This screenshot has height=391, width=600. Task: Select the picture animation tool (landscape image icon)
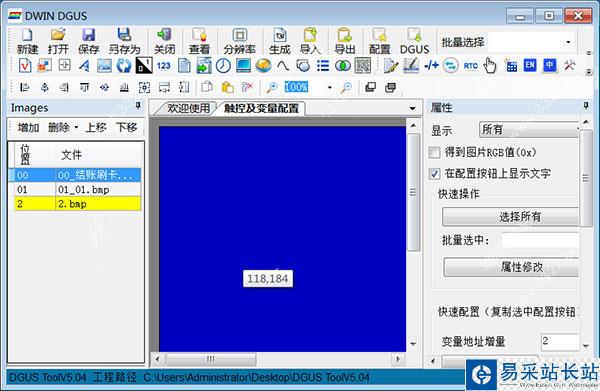click(104, 66)
